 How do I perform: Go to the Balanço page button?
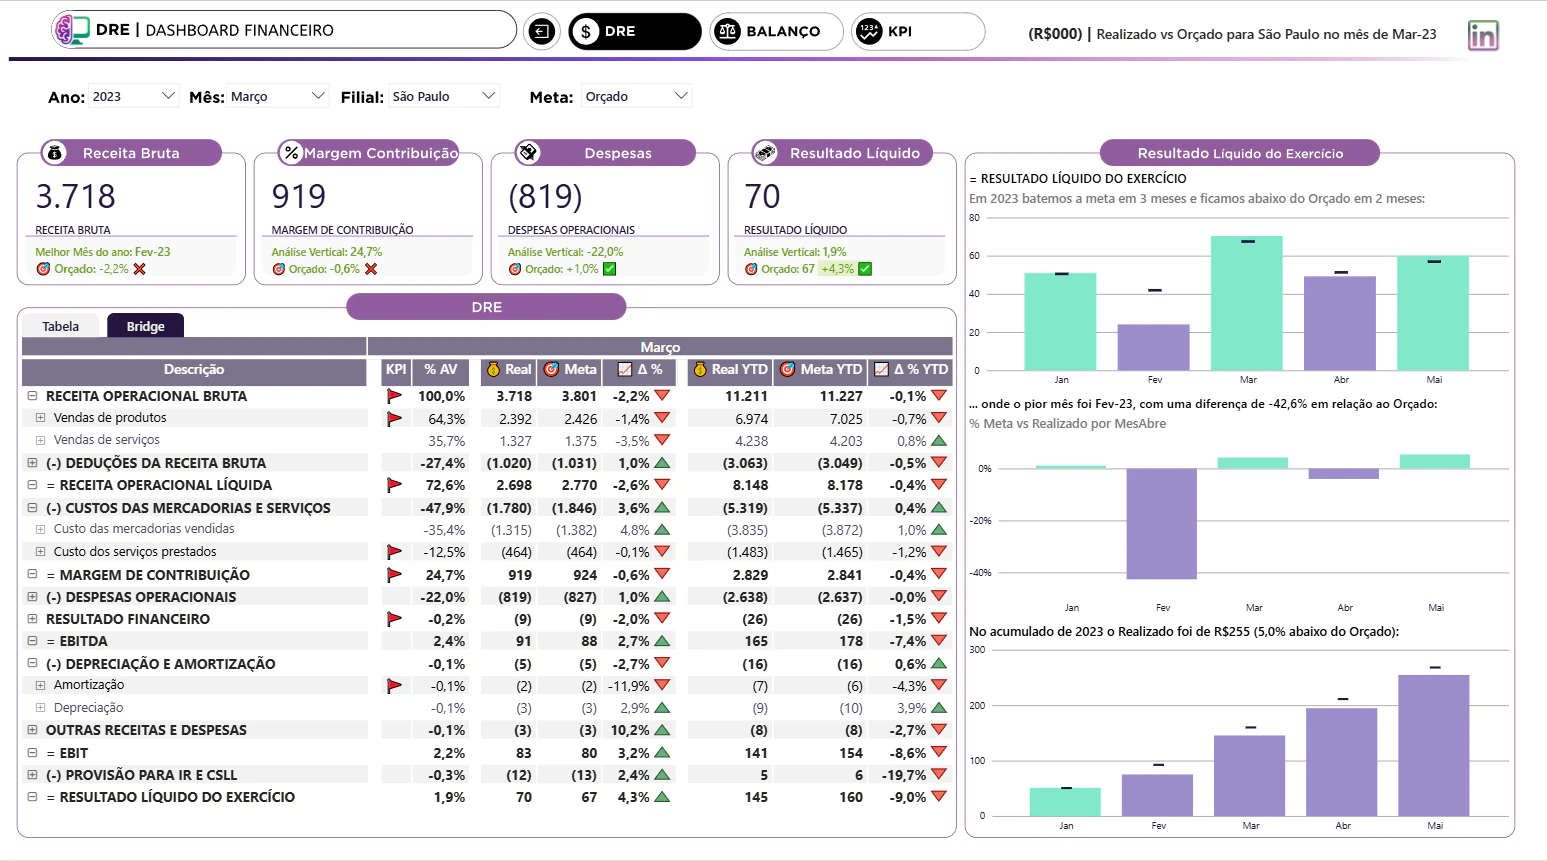click(776, 32)
